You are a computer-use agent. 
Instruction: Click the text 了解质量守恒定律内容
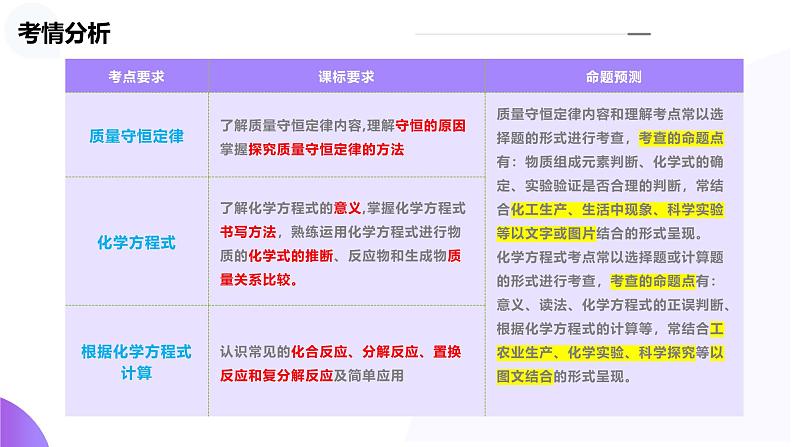tap(291, 126)
